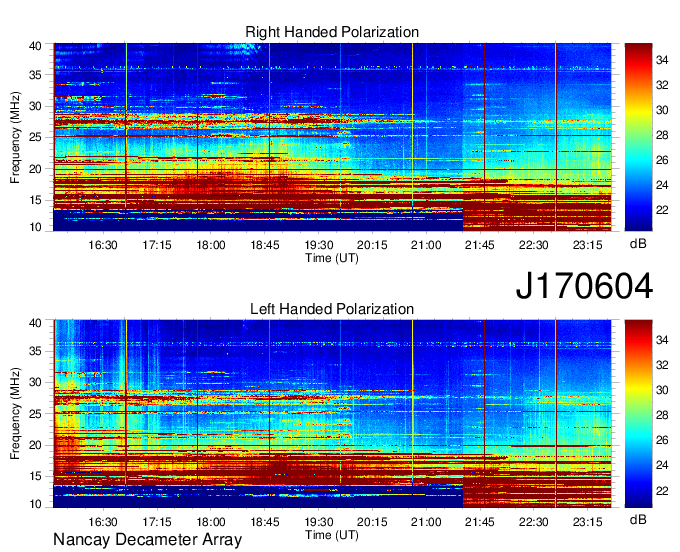Click the 30 MHz tick label on bottom plot
The image size is (680, 552).
click(x=35, y=382)
